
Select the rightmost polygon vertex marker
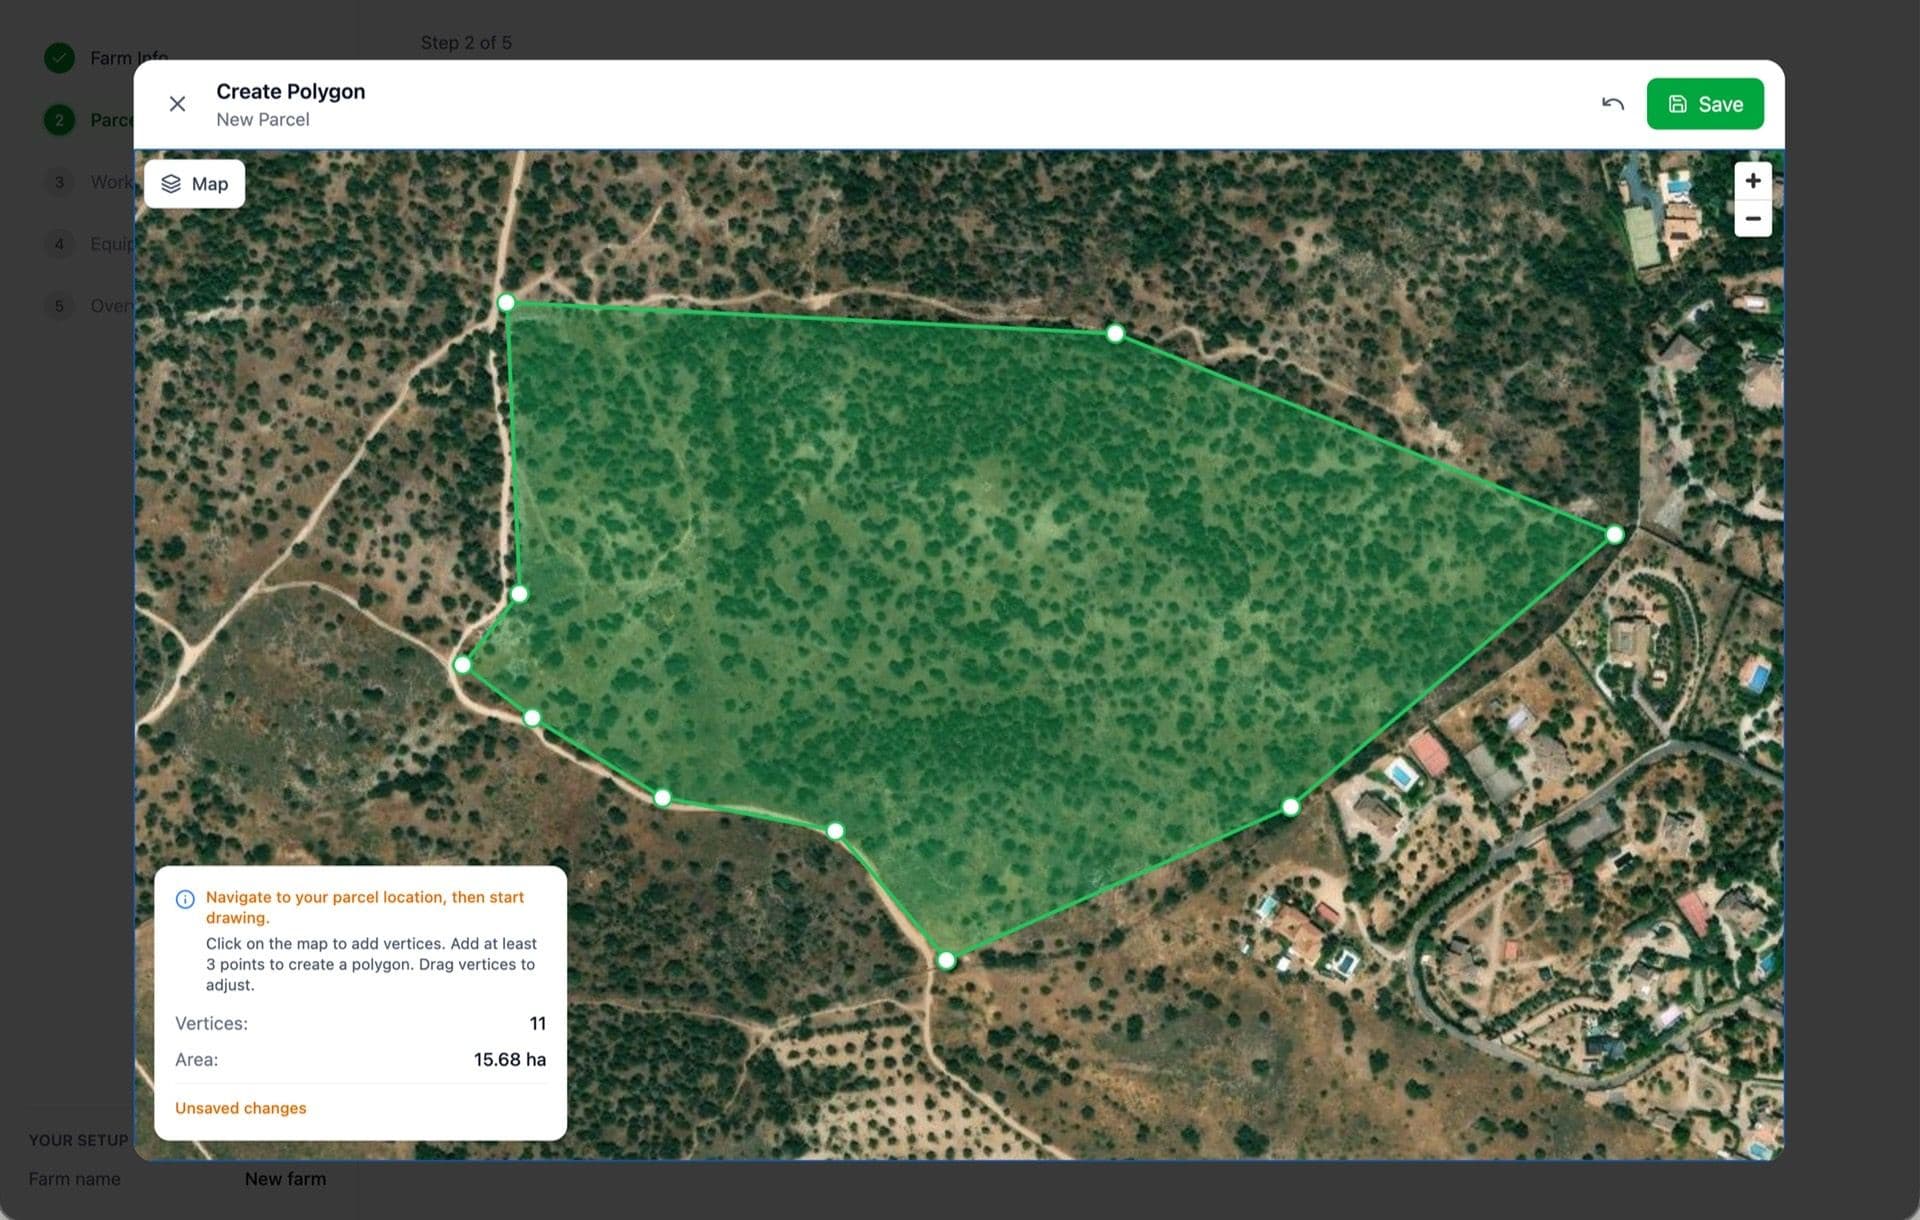1616,534
